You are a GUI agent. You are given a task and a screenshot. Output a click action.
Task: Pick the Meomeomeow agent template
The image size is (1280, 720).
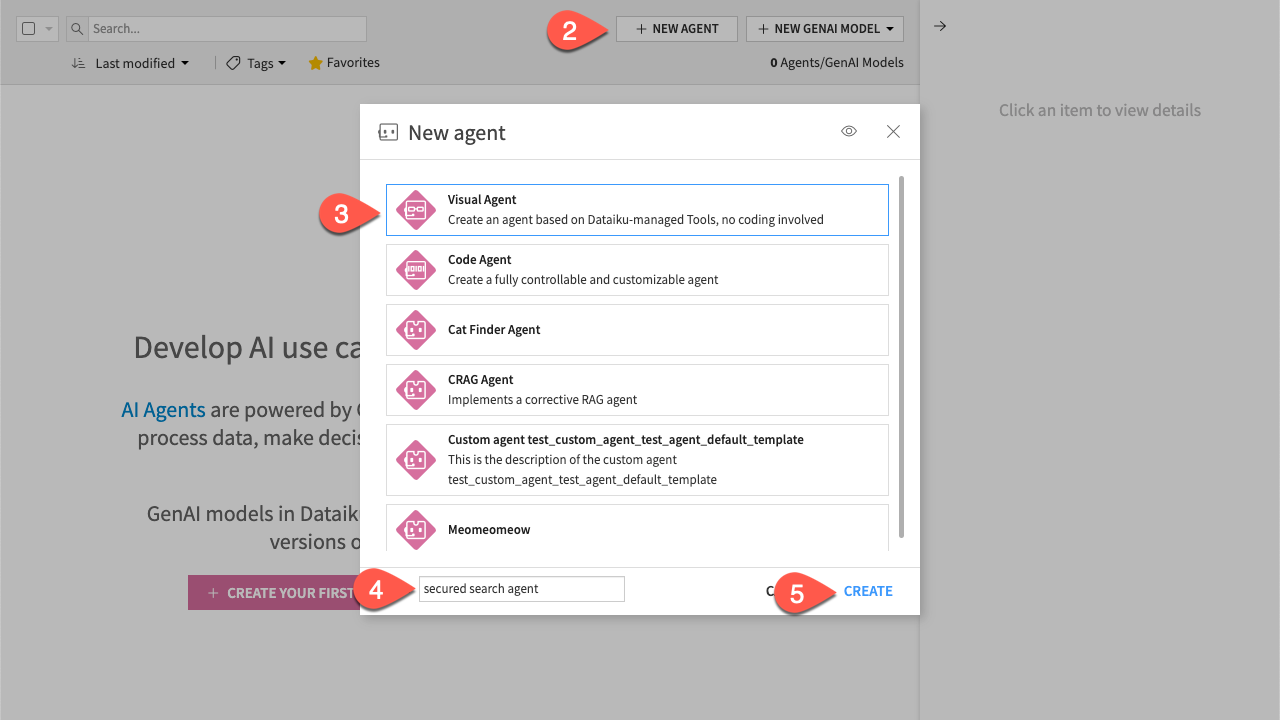pos(637,529)
